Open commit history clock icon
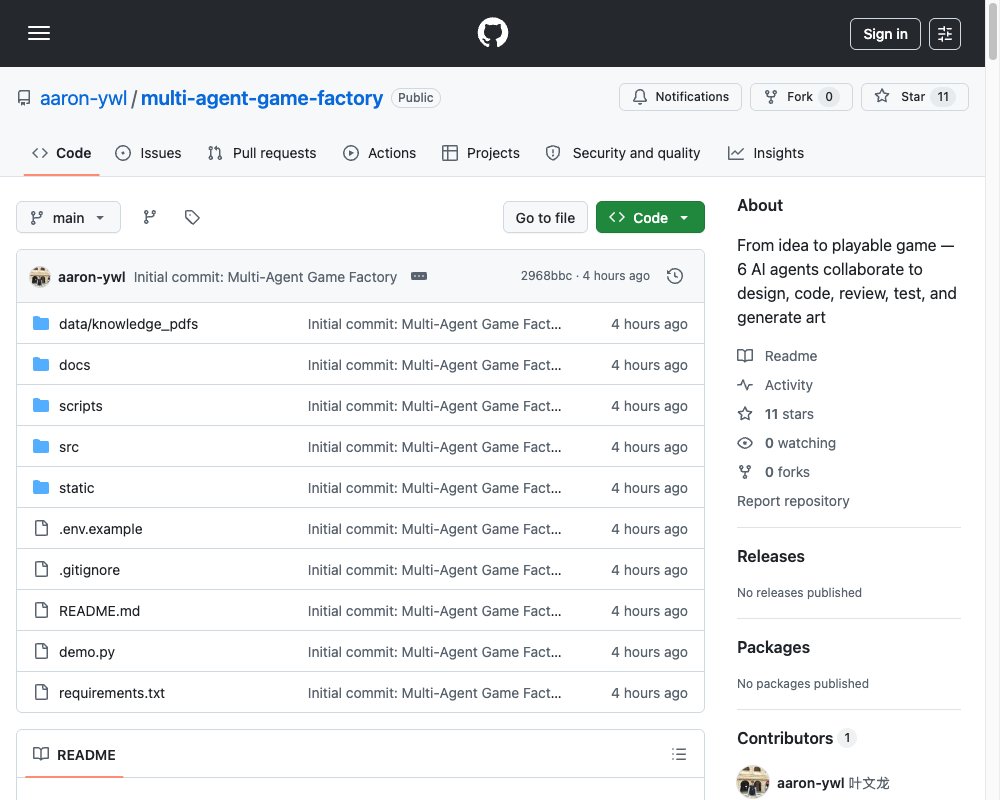Image resolution: width=1000 pixels, height=800 pixels. point(675,276)
